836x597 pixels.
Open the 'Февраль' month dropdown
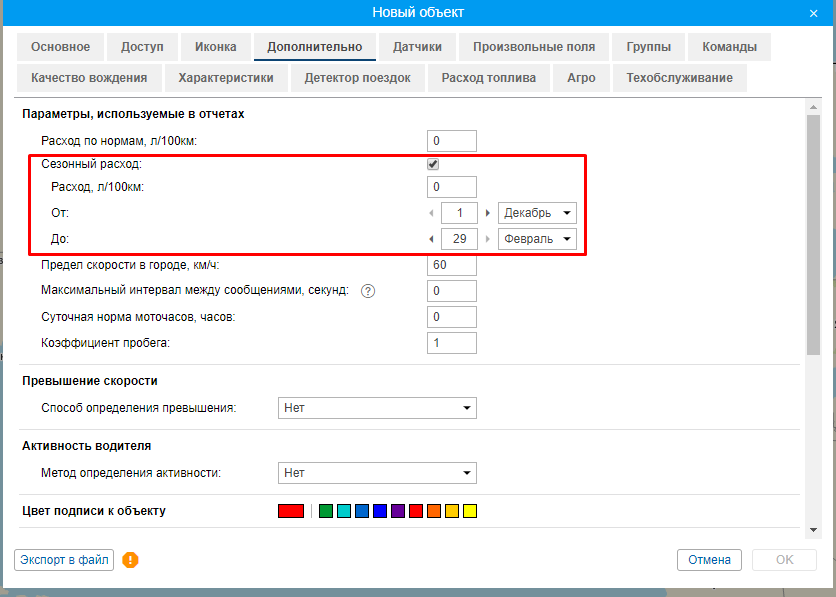537,239
